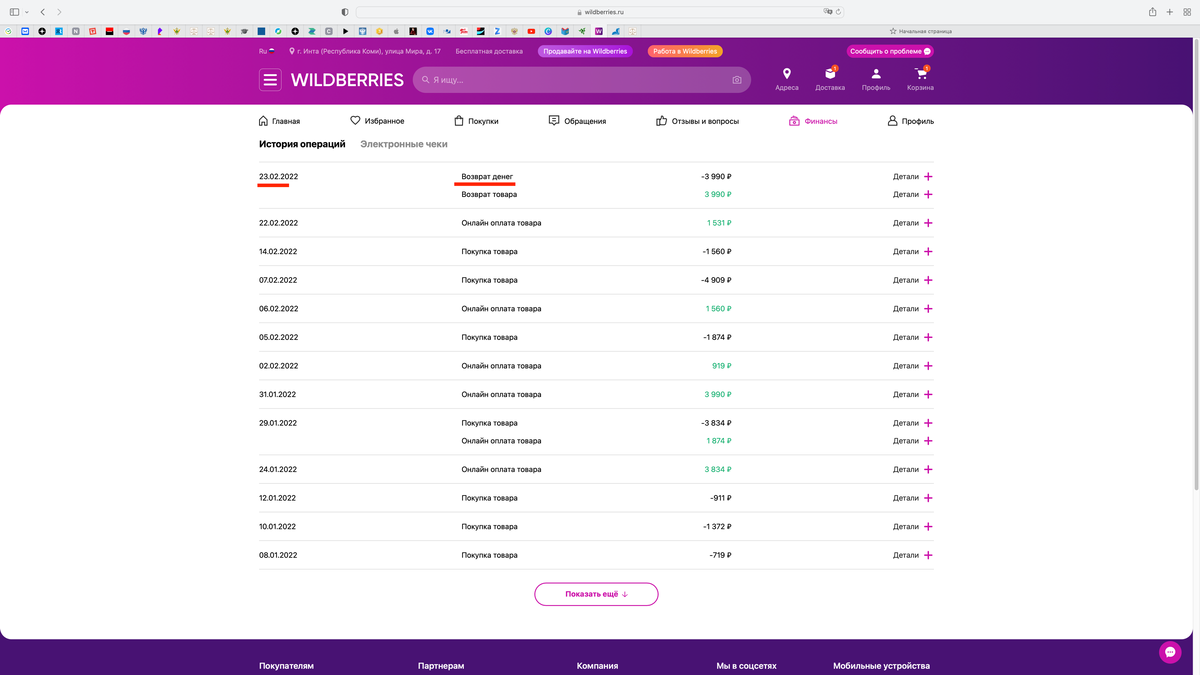1200x675 pixels.
Task: Open the sidebar dropdown chevron in Safari
Action: click(x=26, y=12)
